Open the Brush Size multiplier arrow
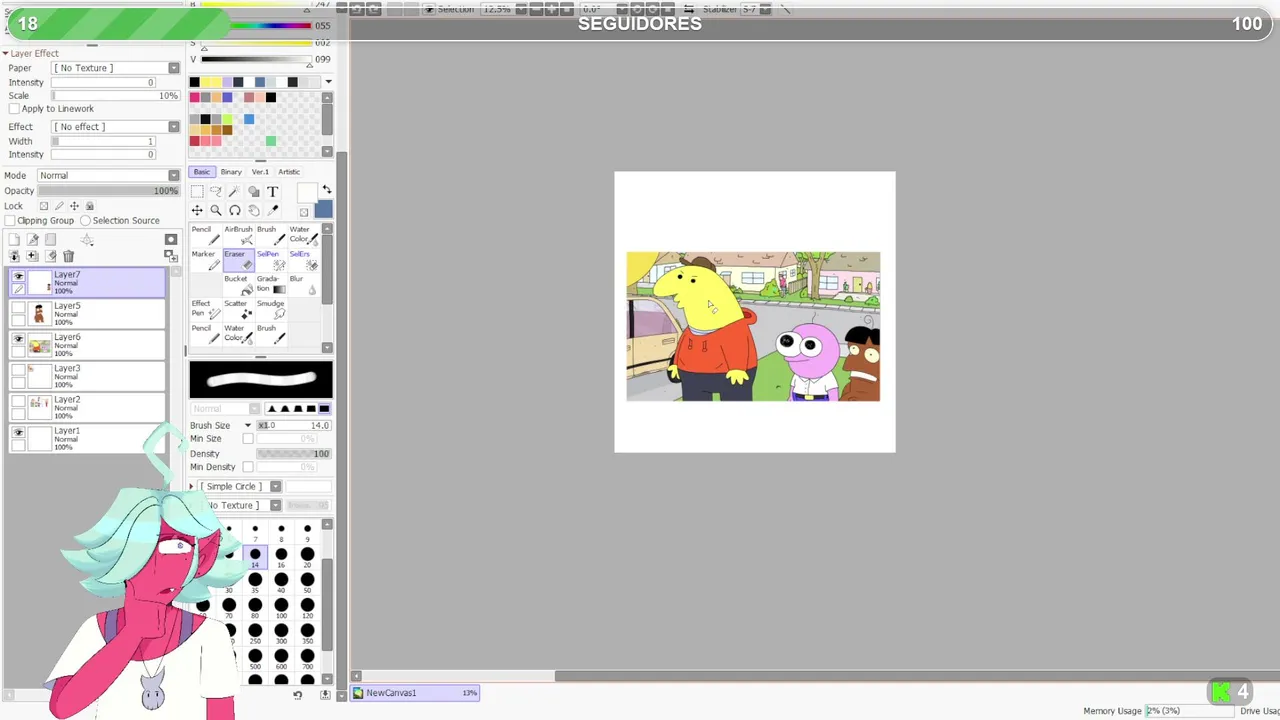This screenshot has height=720, width=1280. pos(248,425)
